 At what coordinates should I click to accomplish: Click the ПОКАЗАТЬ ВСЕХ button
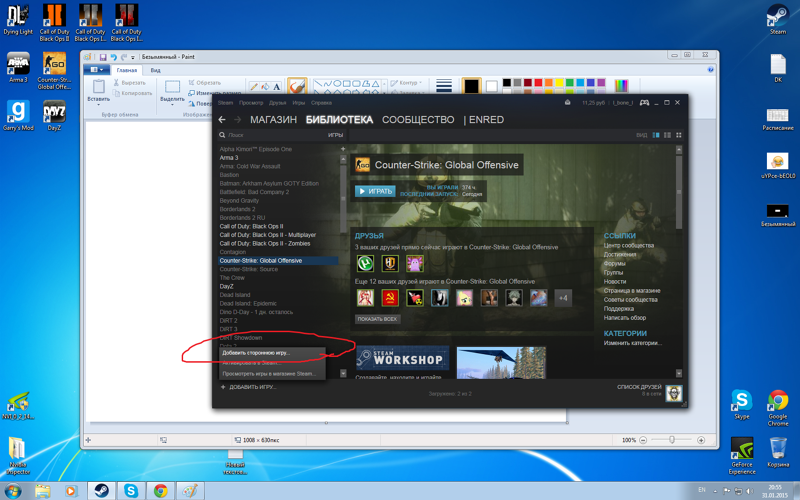pos(378,319)
